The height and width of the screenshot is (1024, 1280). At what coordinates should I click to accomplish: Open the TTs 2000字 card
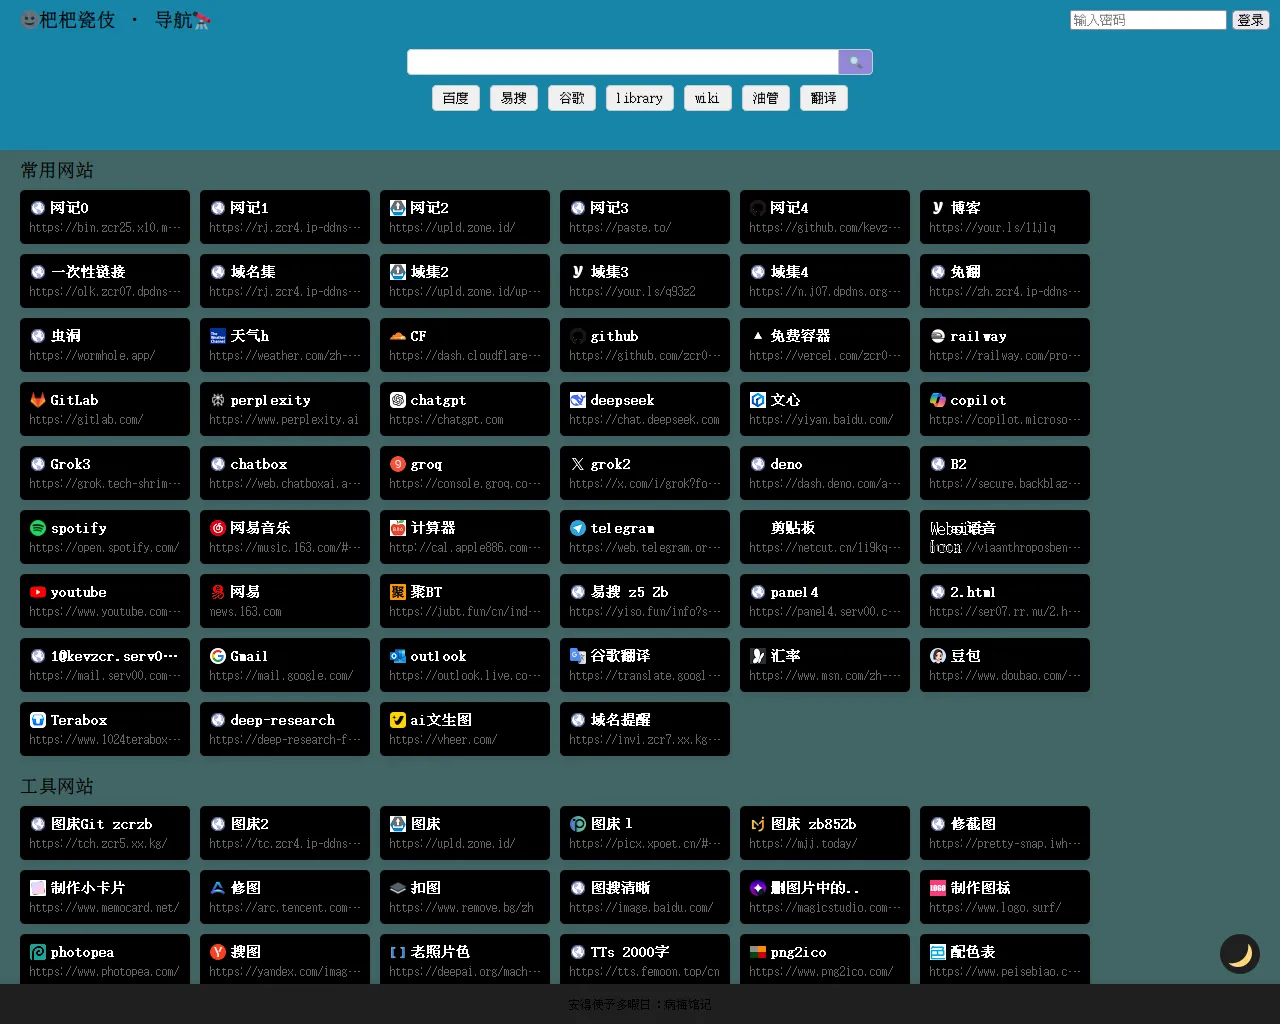tap(645, 961)
